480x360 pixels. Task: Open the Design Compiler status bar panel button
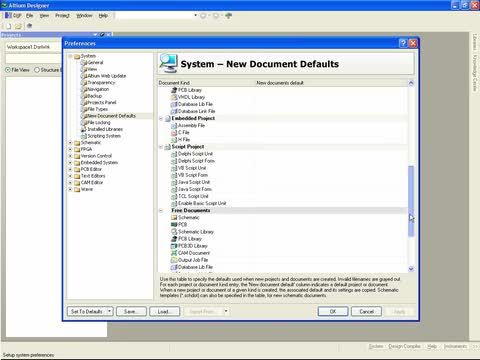click(x=404, y=347)
